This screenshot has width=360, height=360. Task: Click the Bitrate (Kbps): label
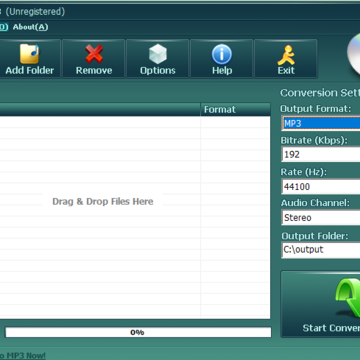[314, 140]
